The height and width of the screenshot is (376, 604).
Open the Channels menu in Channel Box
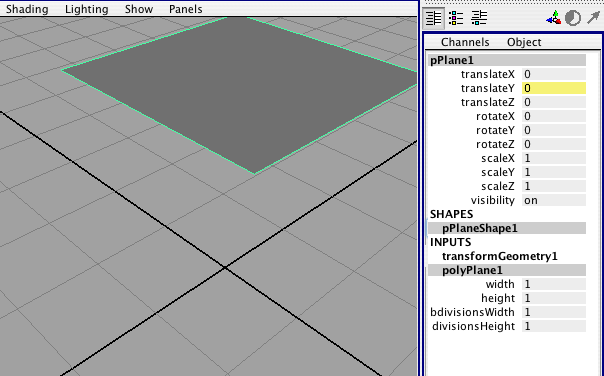point(465,42)
